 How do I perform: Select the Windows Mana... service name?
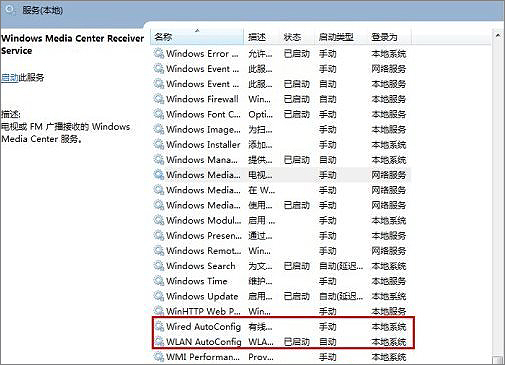(202, 160)
